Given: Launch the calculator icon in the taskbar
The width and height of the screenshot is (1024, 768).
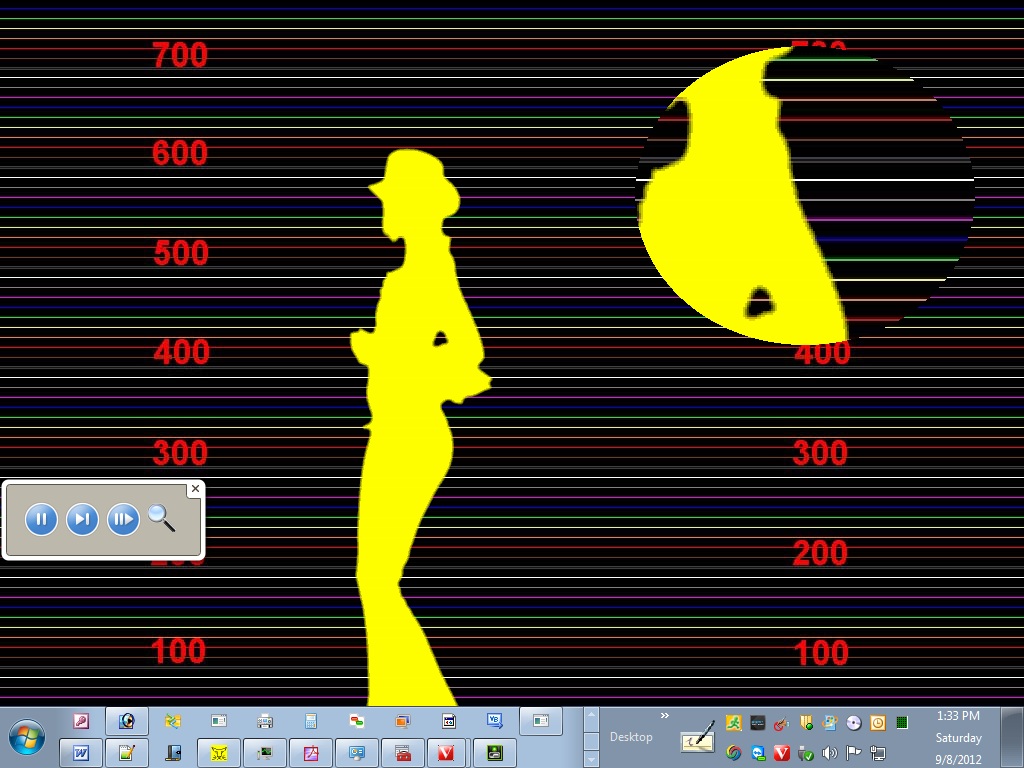Looking at the screenshot, I should tap(311, 720).
